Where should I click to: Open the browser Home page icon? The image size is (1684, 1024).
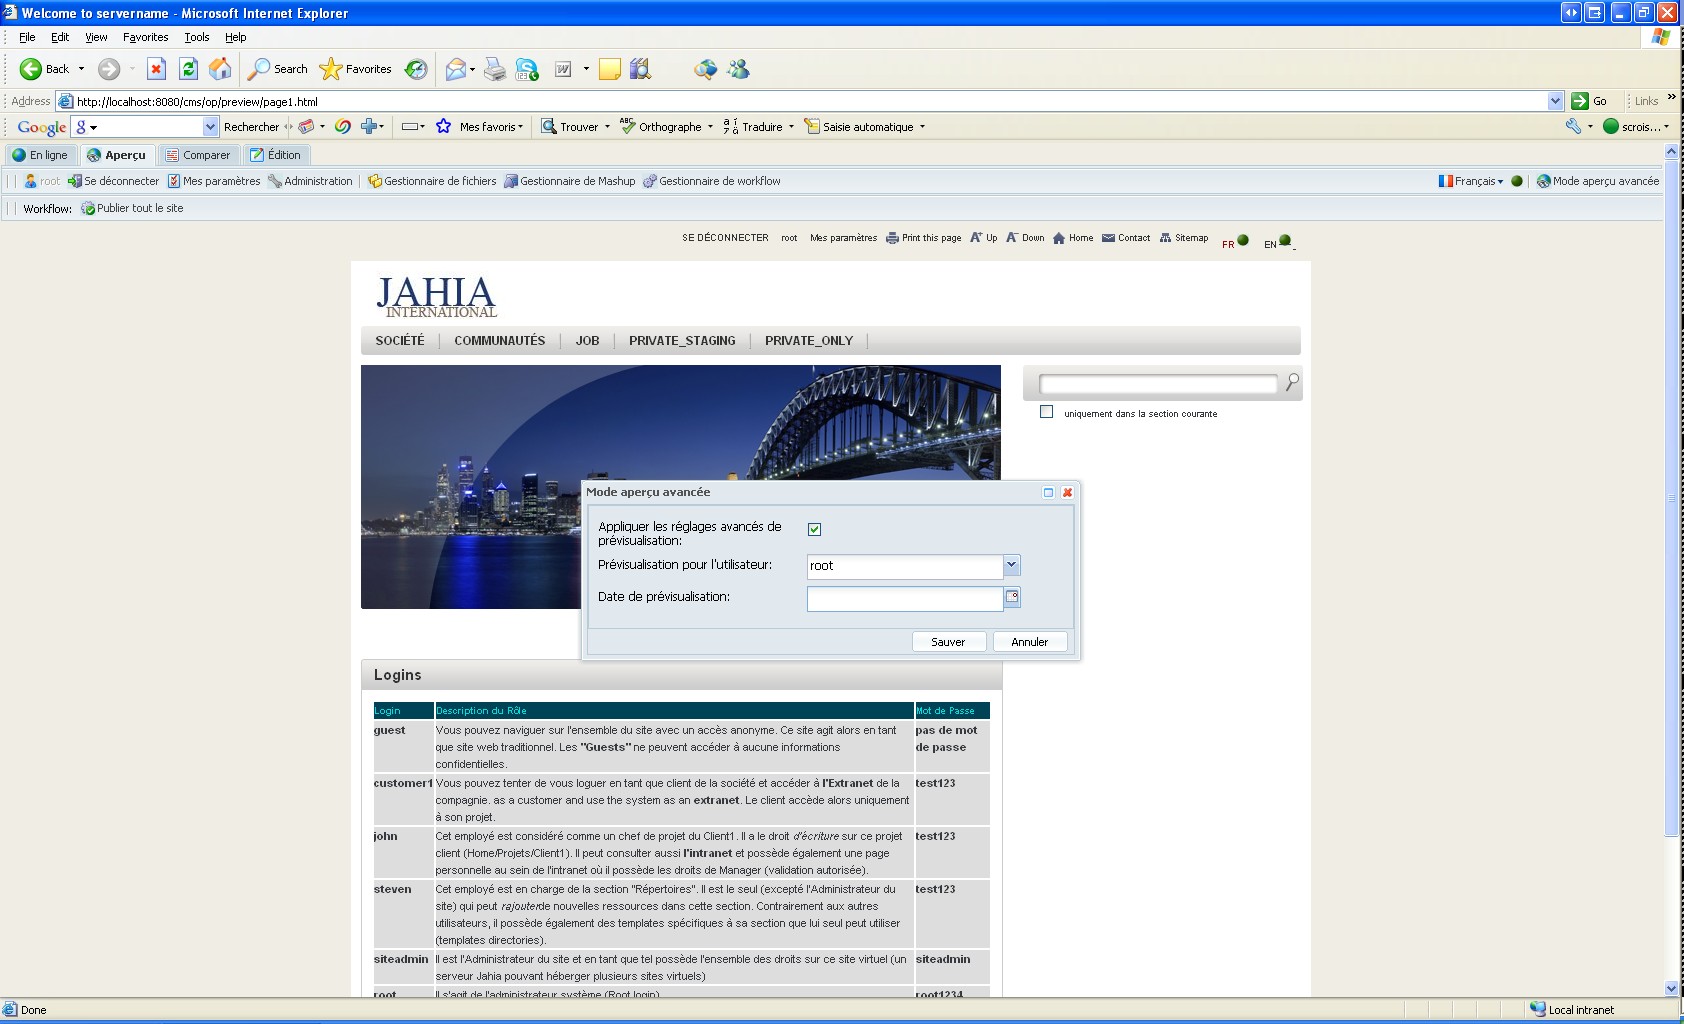220,69
